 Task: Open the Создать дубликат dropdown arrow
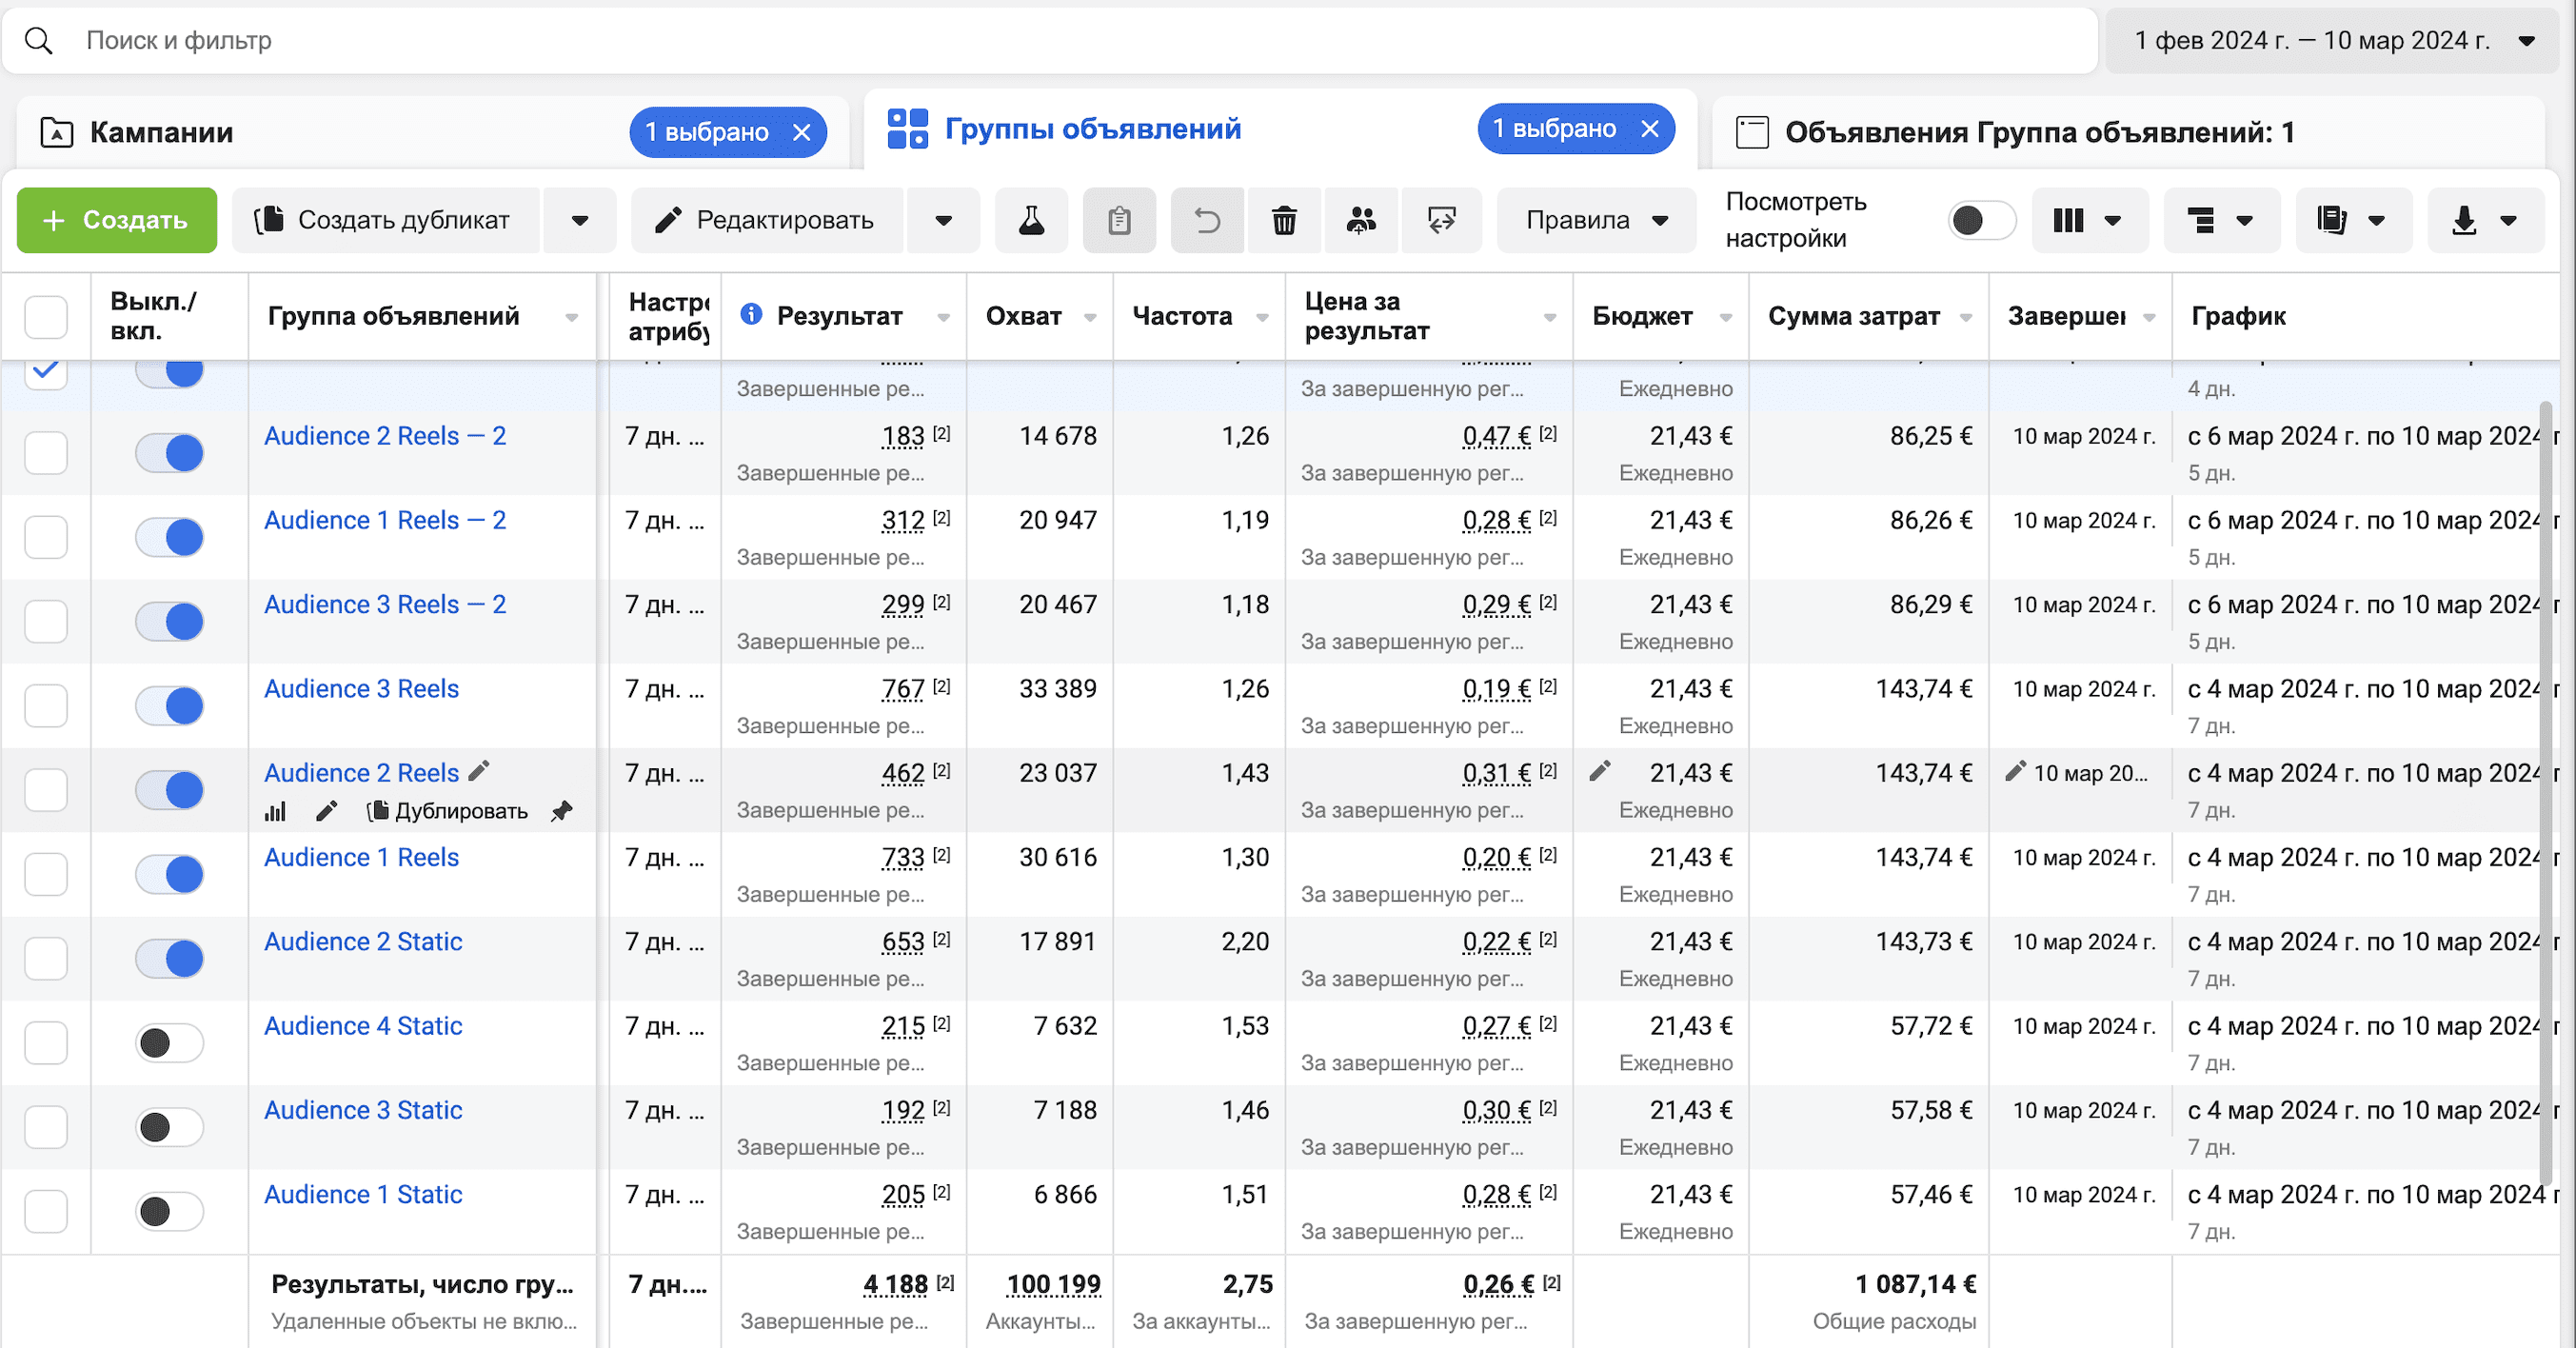580,220
